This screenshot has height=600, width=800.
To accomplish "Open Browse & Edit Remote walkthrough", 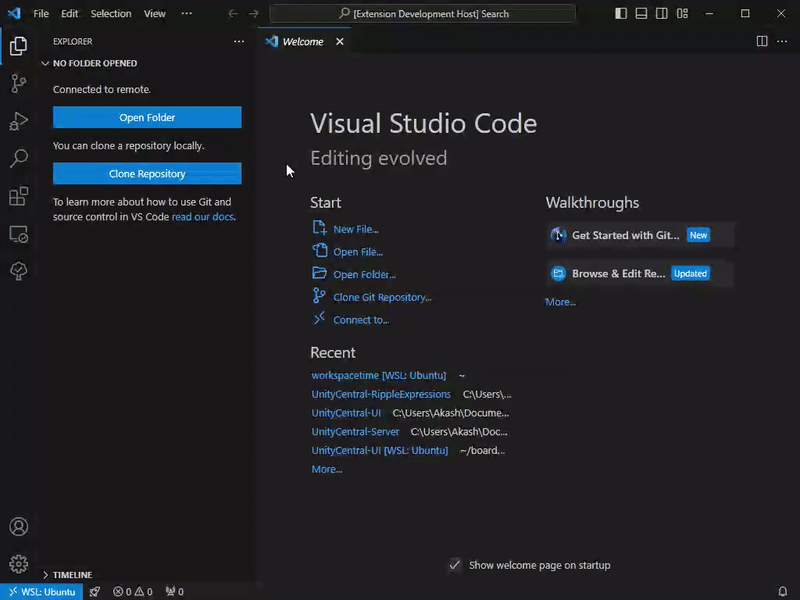I will point(640,273).
